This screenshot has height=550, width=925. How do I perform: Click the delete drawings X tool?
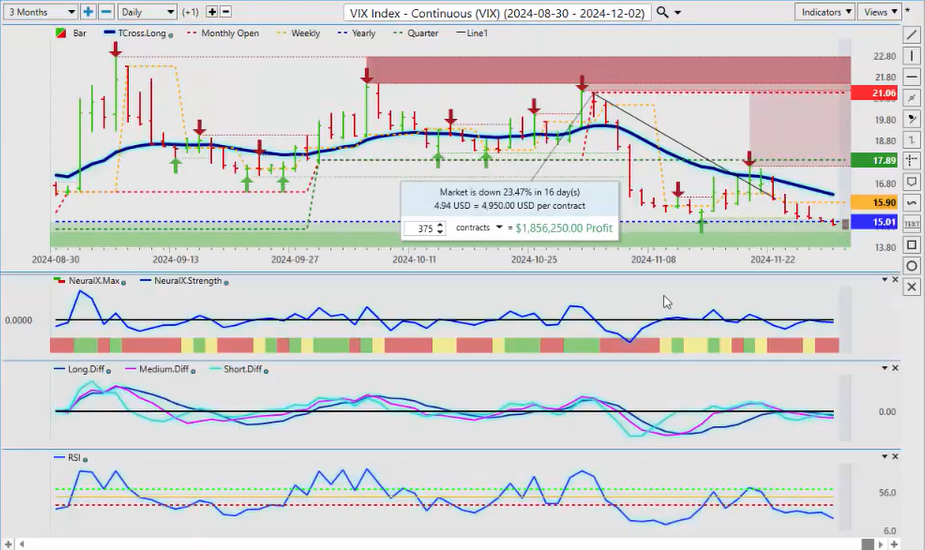[x=911, y=287]
